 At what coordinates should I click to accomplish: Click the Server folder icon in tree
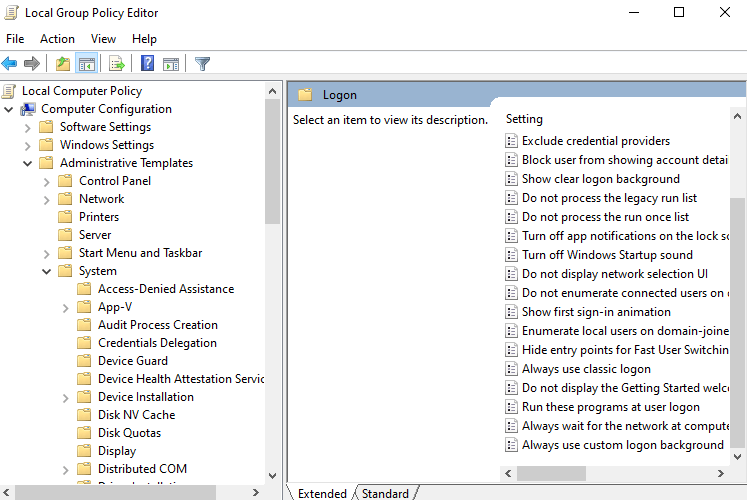point(65,235)
